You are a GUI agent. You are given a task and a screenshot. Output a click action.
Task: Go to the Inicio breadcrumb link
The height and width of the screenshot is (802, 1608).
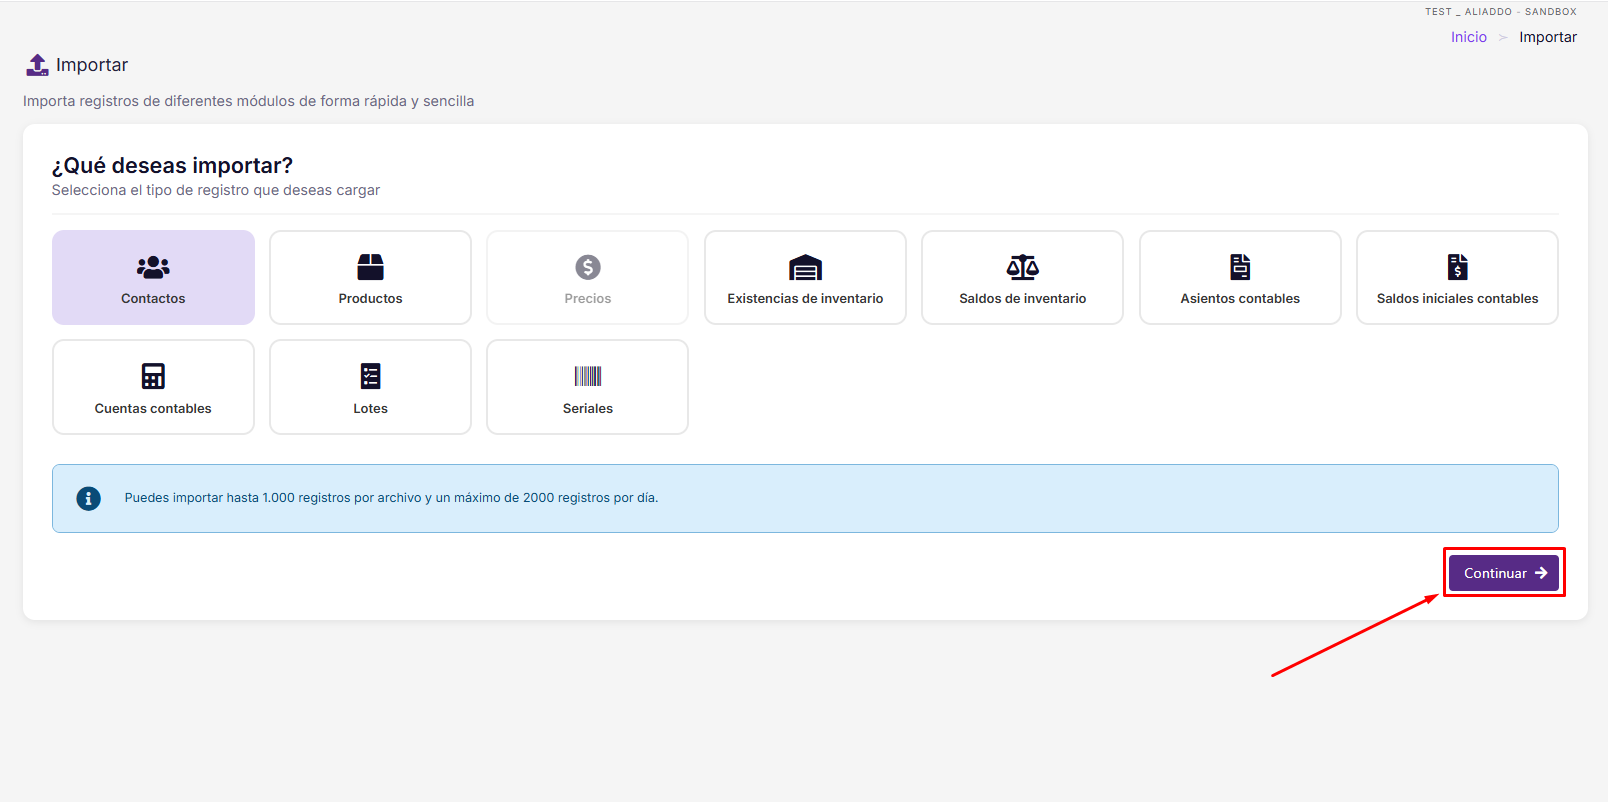click(x=1469, y=37)
